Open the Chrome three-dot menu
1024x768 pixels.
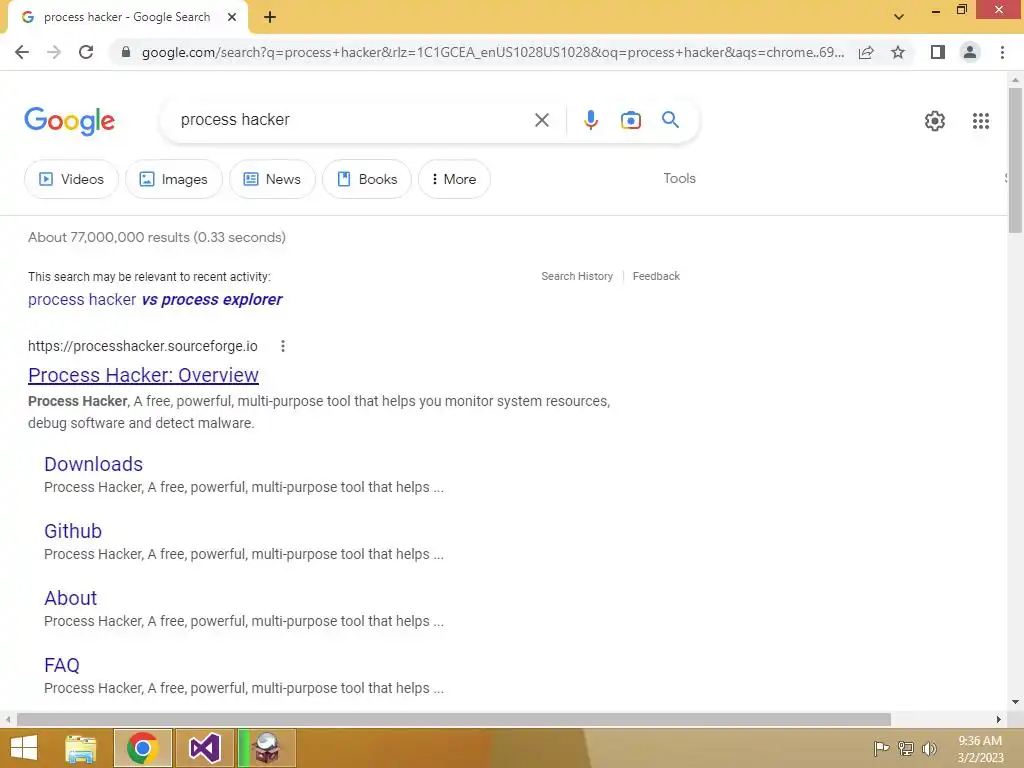[x=1002, y=52]
